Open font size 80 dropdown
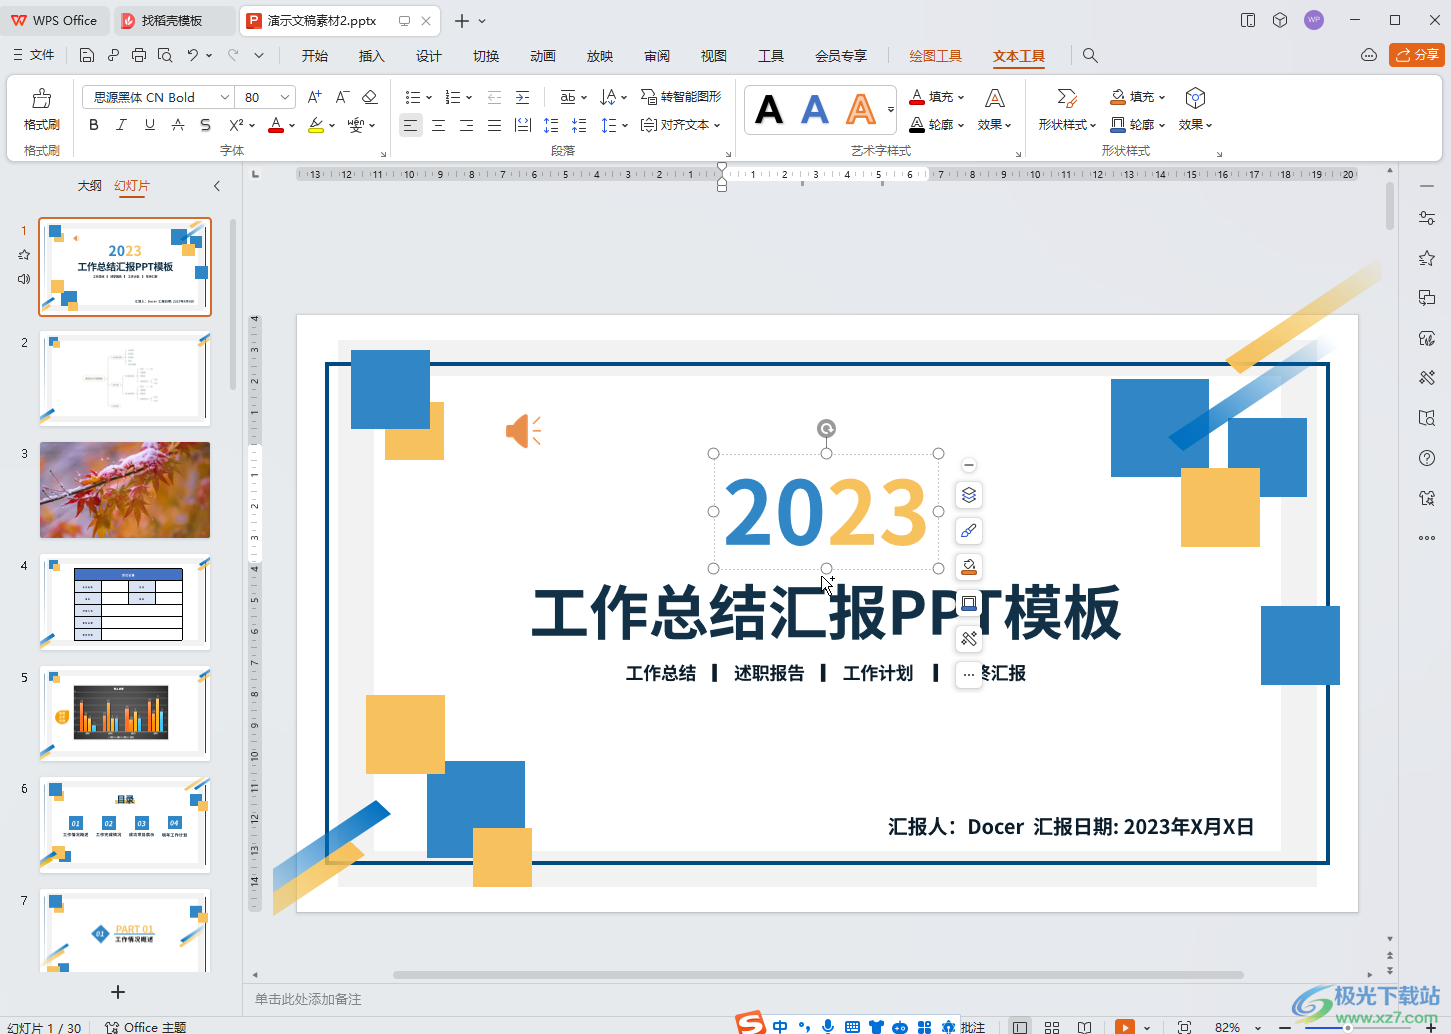1451x1034 pixels. [x=285, y=97]
